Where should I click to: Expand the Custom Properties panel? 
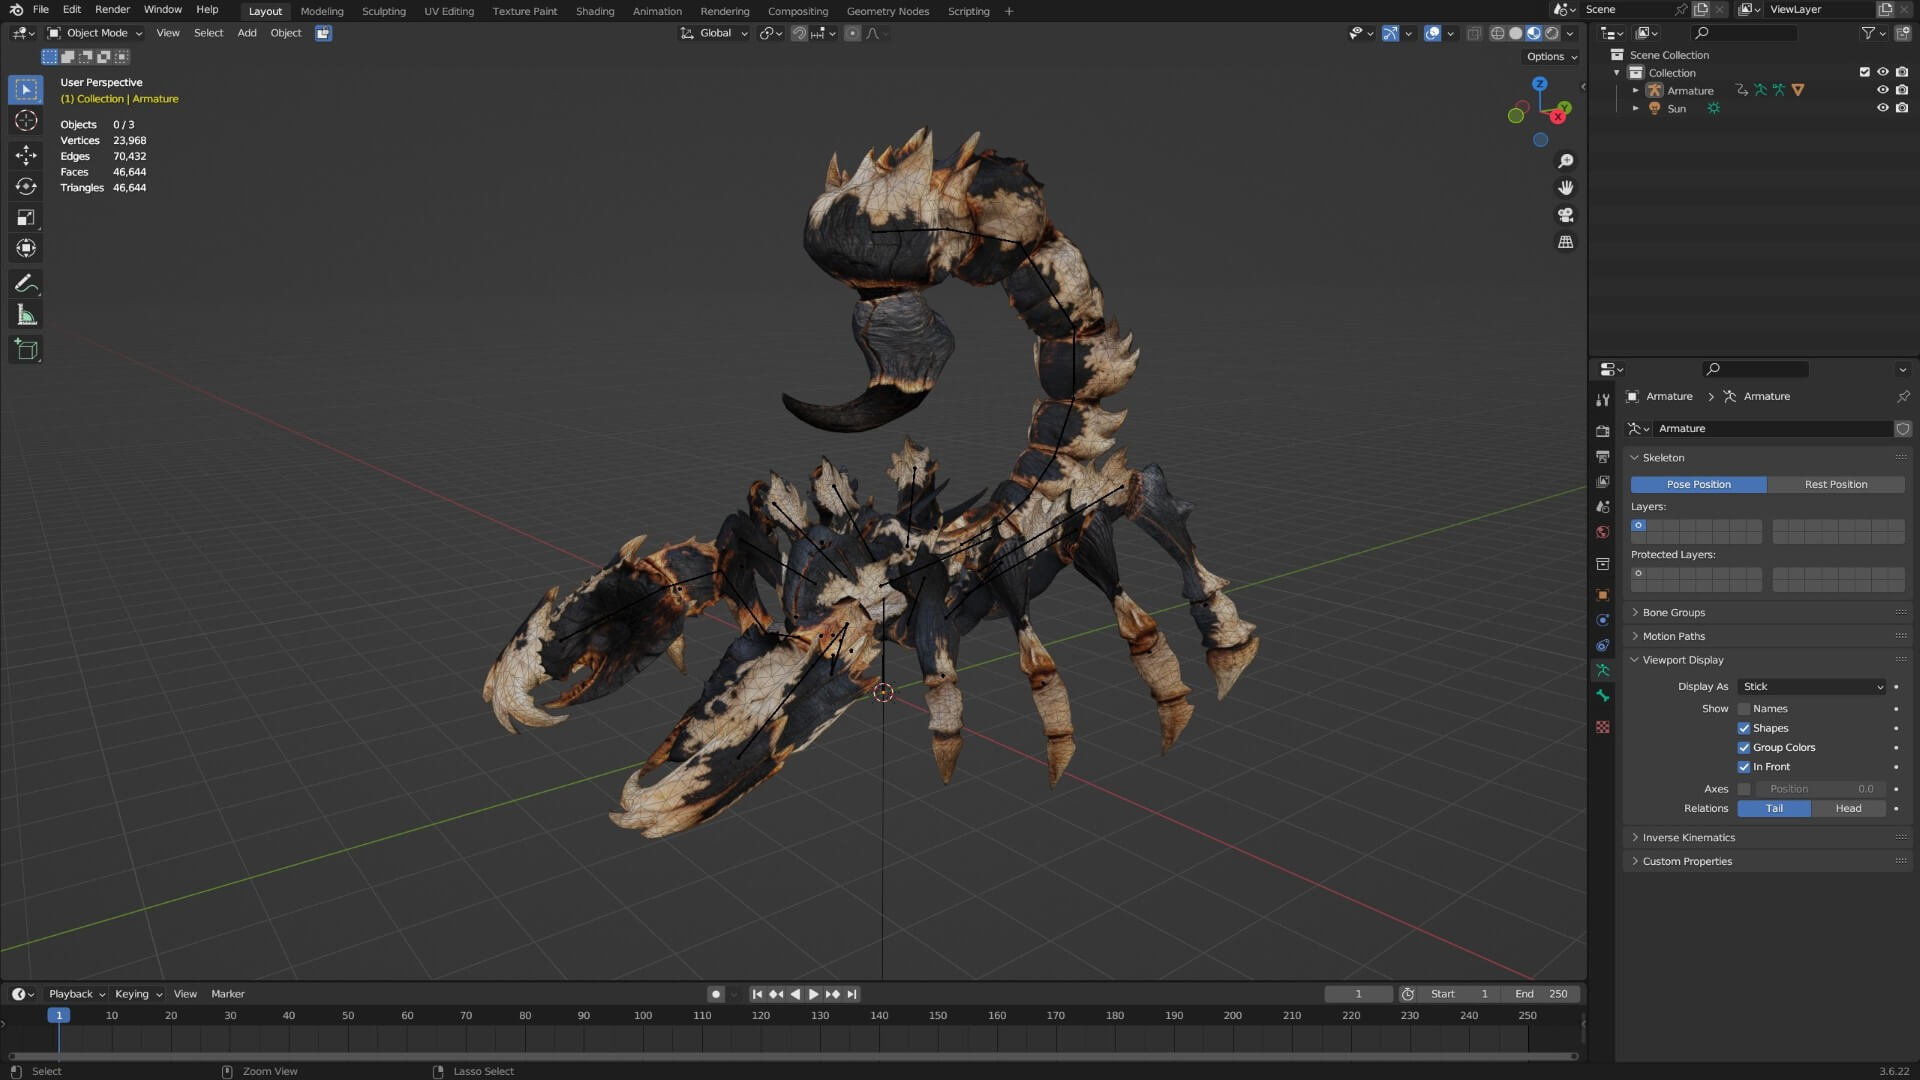[x=1686, y=862]
